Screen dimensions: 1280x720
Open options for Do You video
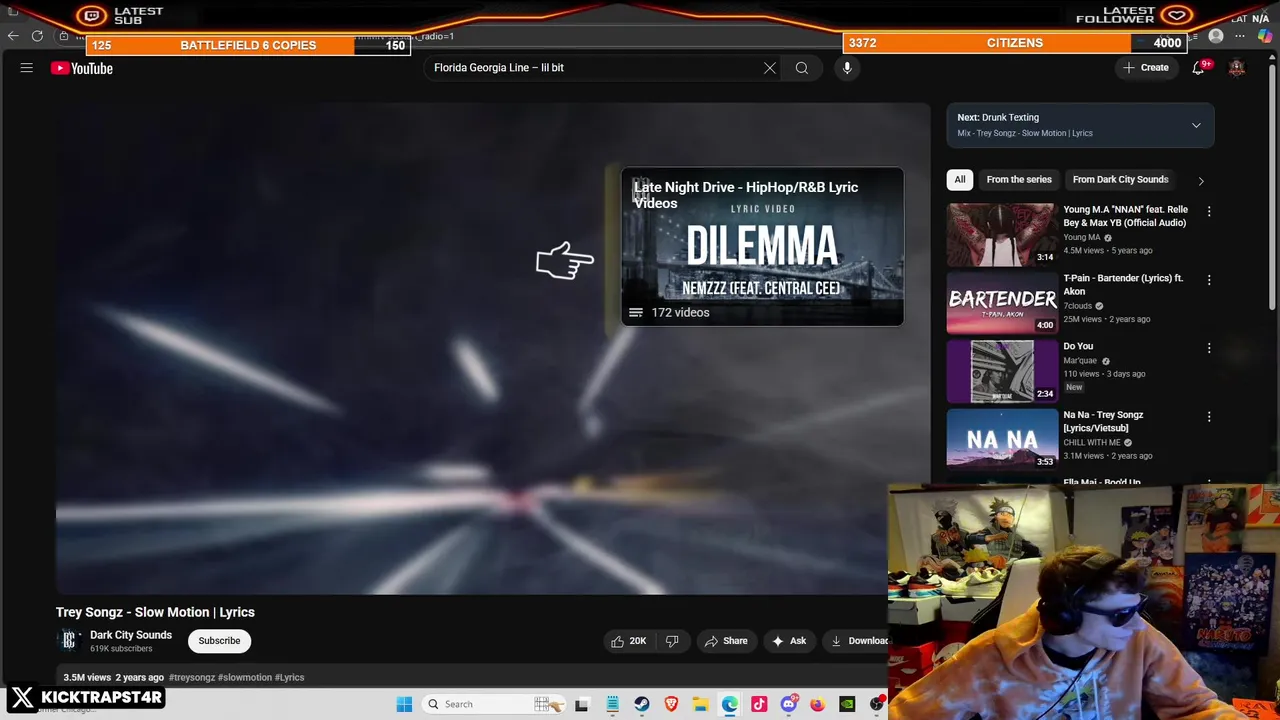click(1209, 348)
